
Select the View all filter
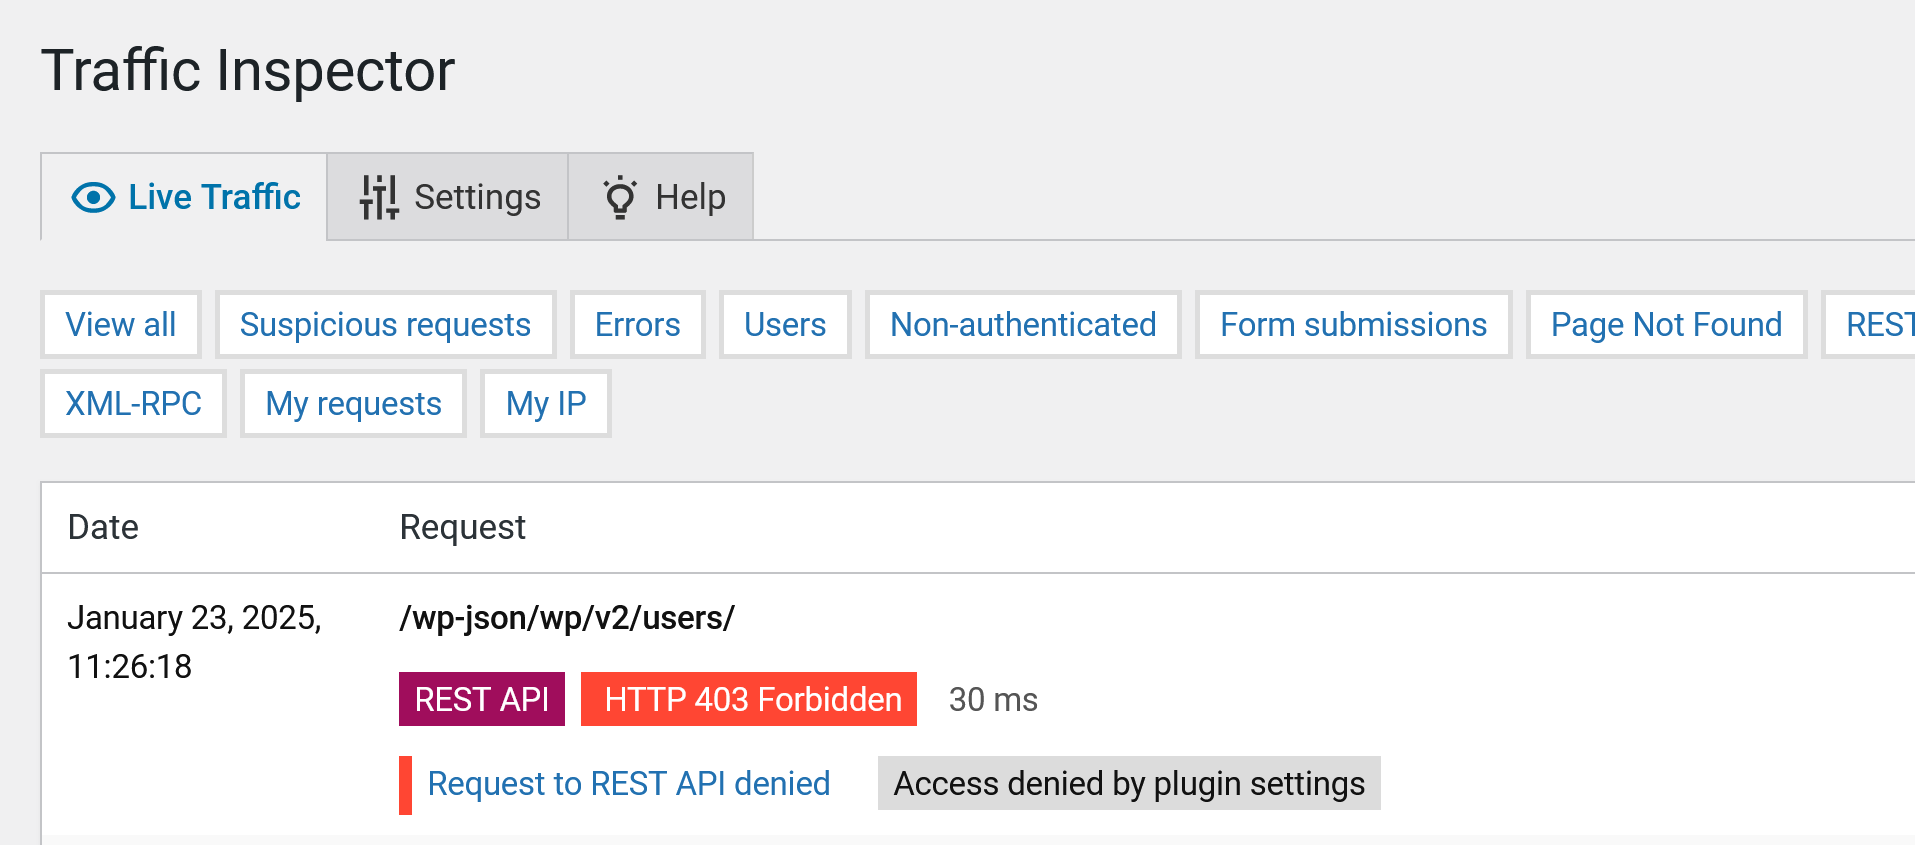coord(121,325)
